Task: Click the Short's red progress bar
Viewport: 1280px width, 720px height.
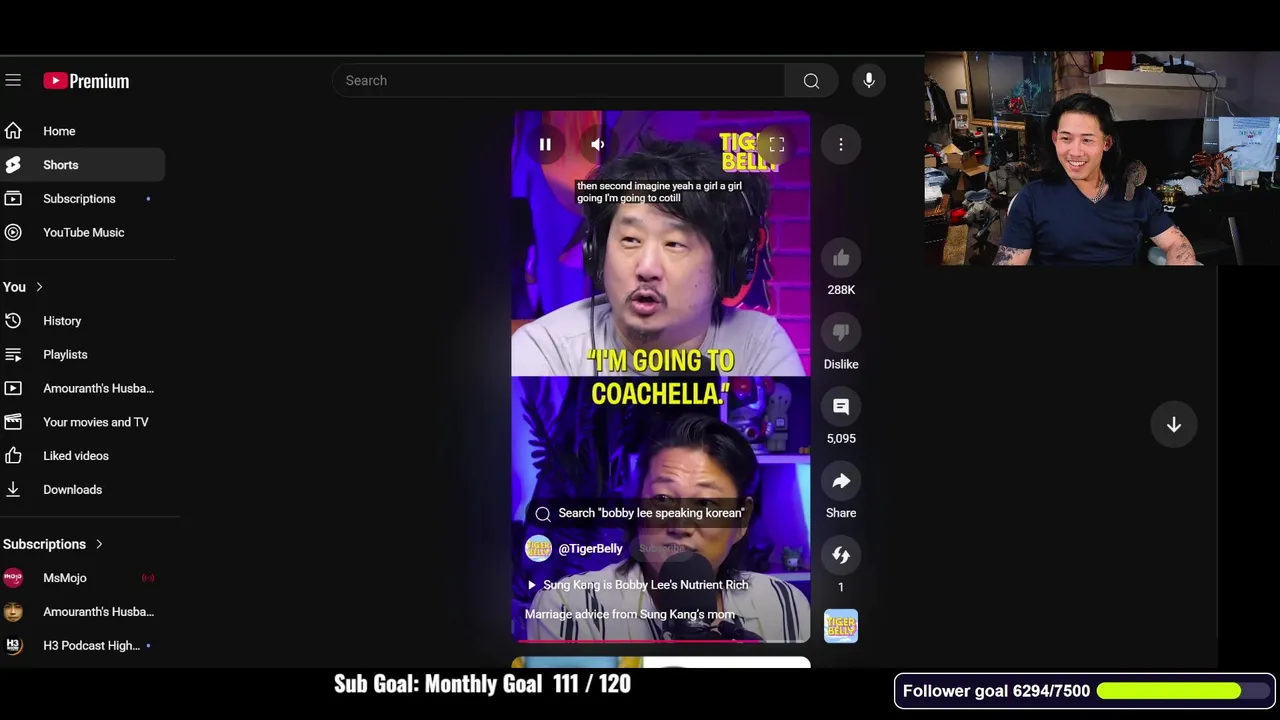Action: coord(661,640)
